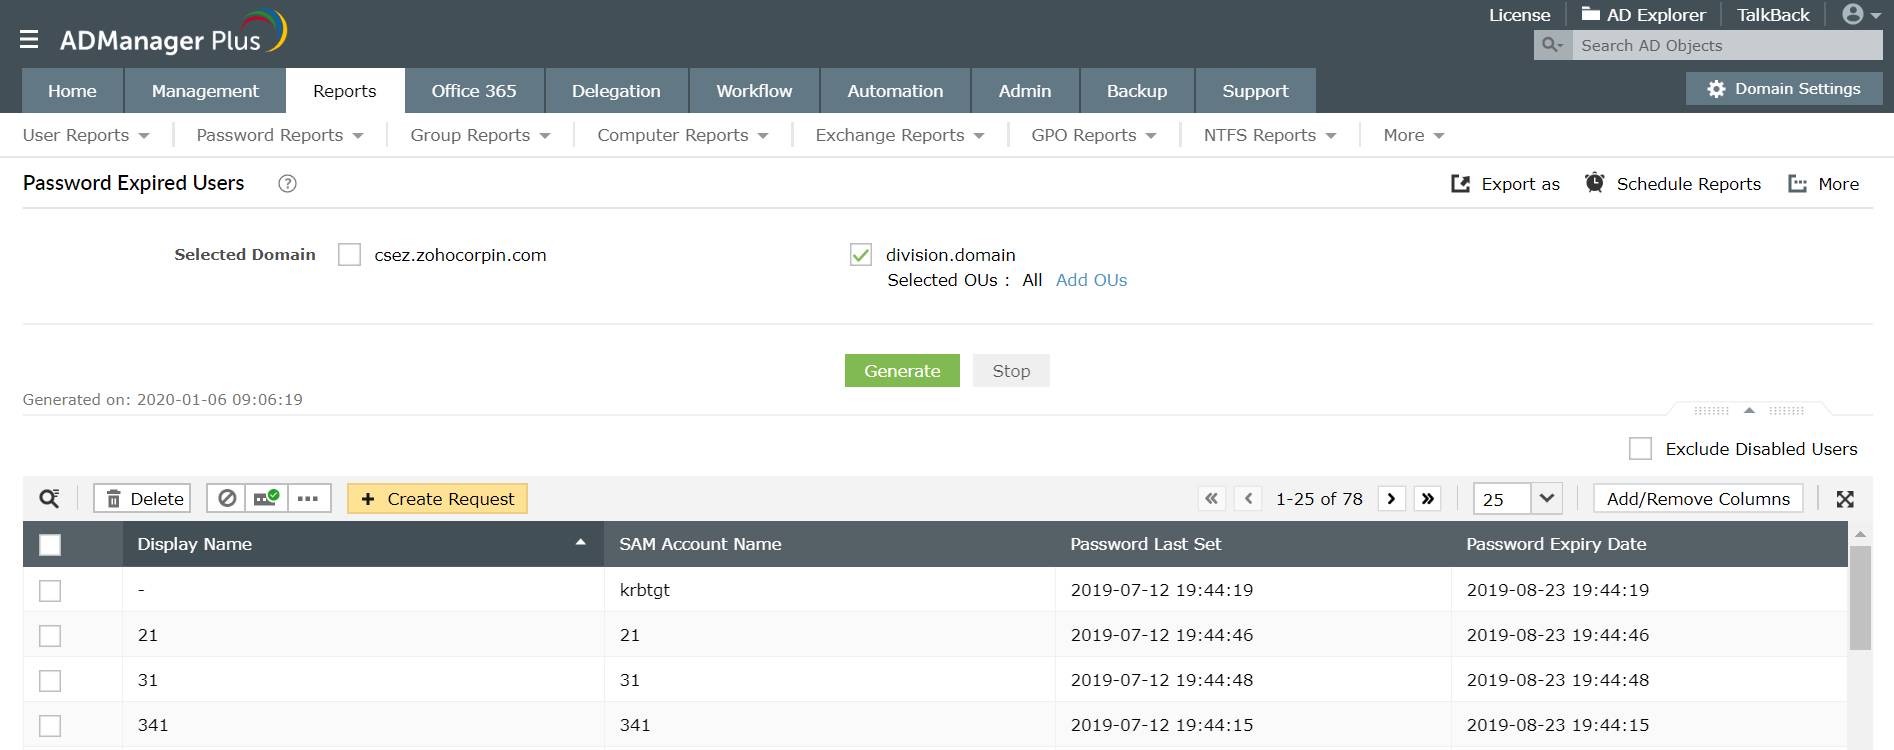1894x750 pixels.
Task: Sort by Display Name ascending arrow
Action: (x=580, y=542)
